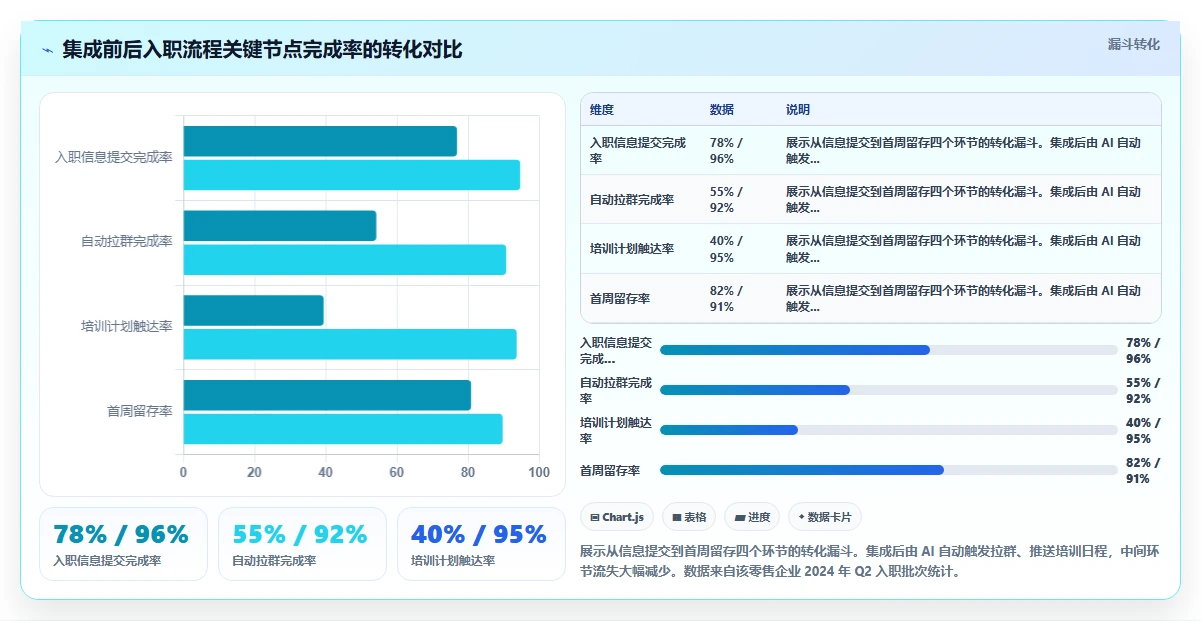Click the dark teal chart bar for 自动拉群完成率

(279, 226)
